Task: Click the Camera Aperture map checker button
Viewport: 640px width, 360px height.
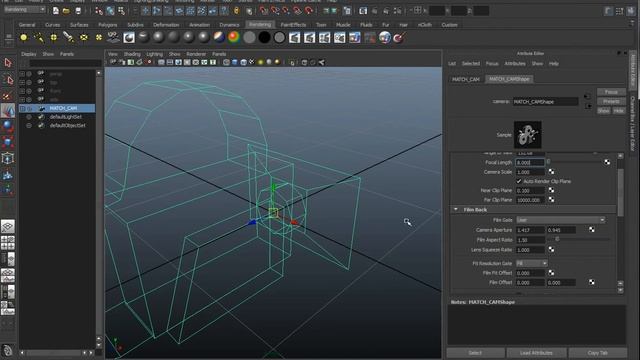Action: [591, 230]
